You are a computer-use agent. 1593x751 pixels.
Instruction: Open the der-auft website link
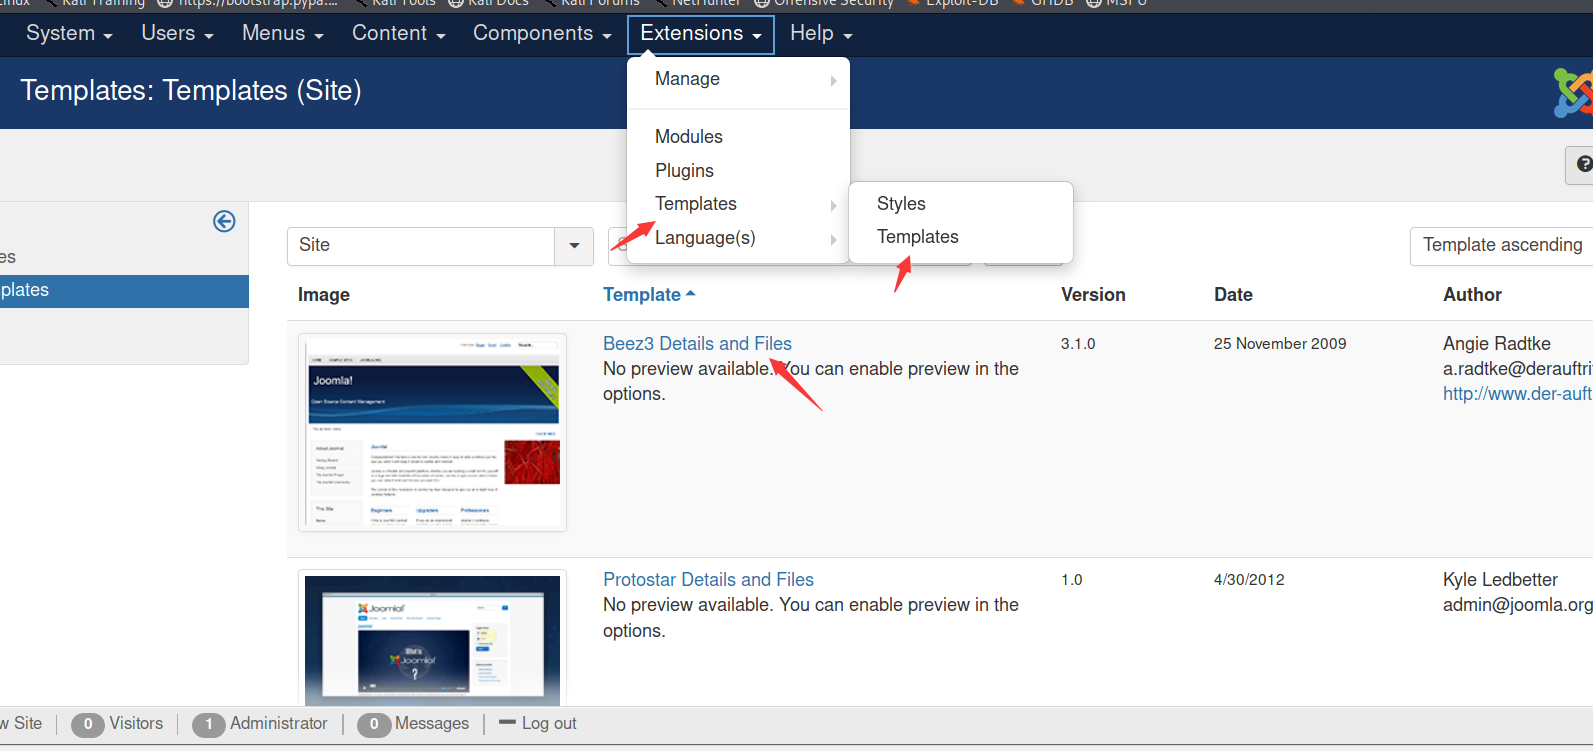[1517, 394]
